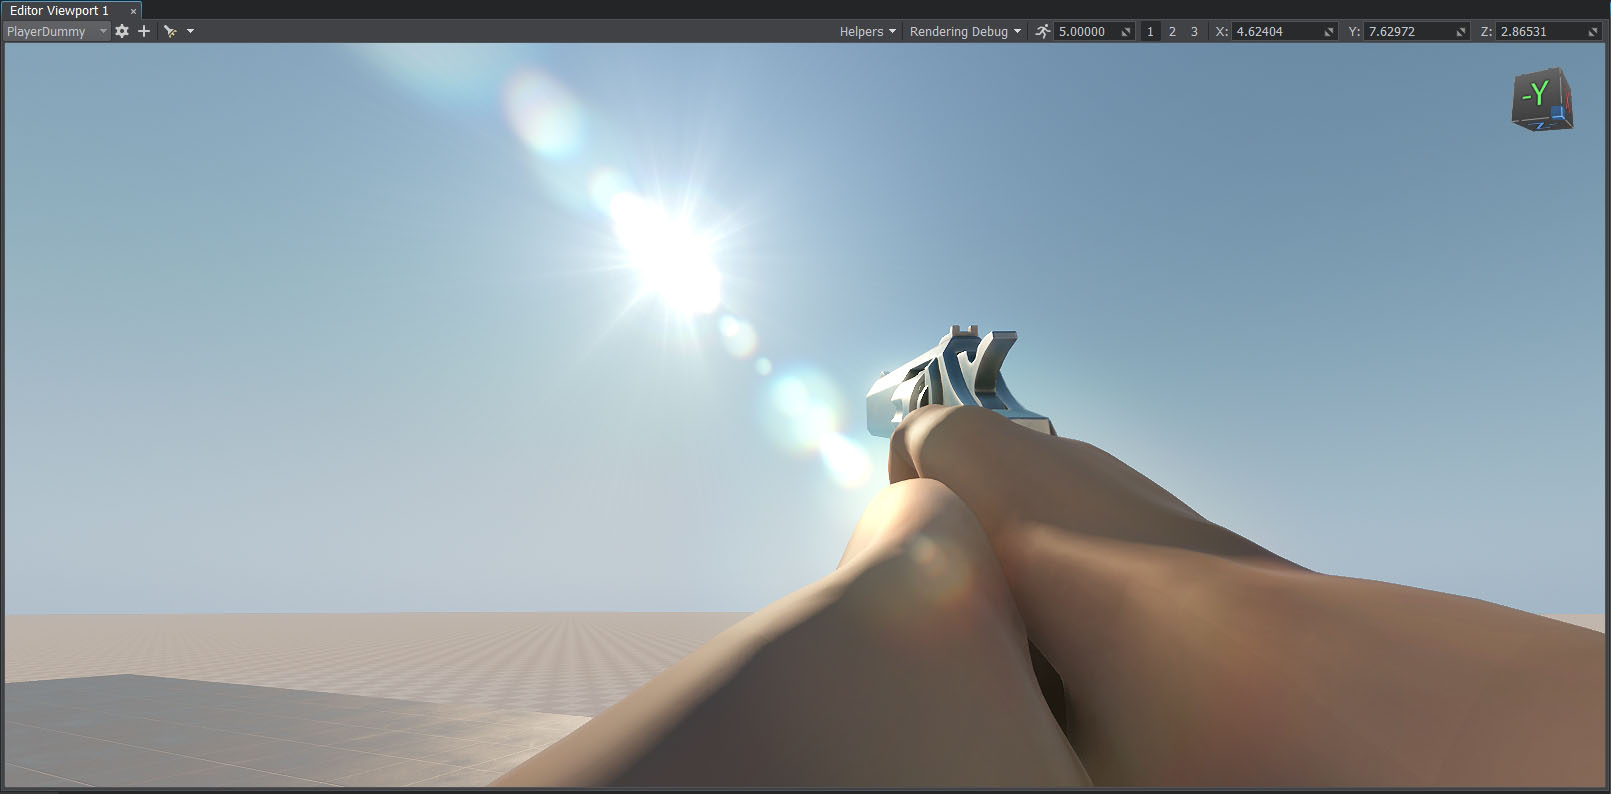Open the Helpers dropdown menu
The image size is (1611, 794).
[867, 31]
